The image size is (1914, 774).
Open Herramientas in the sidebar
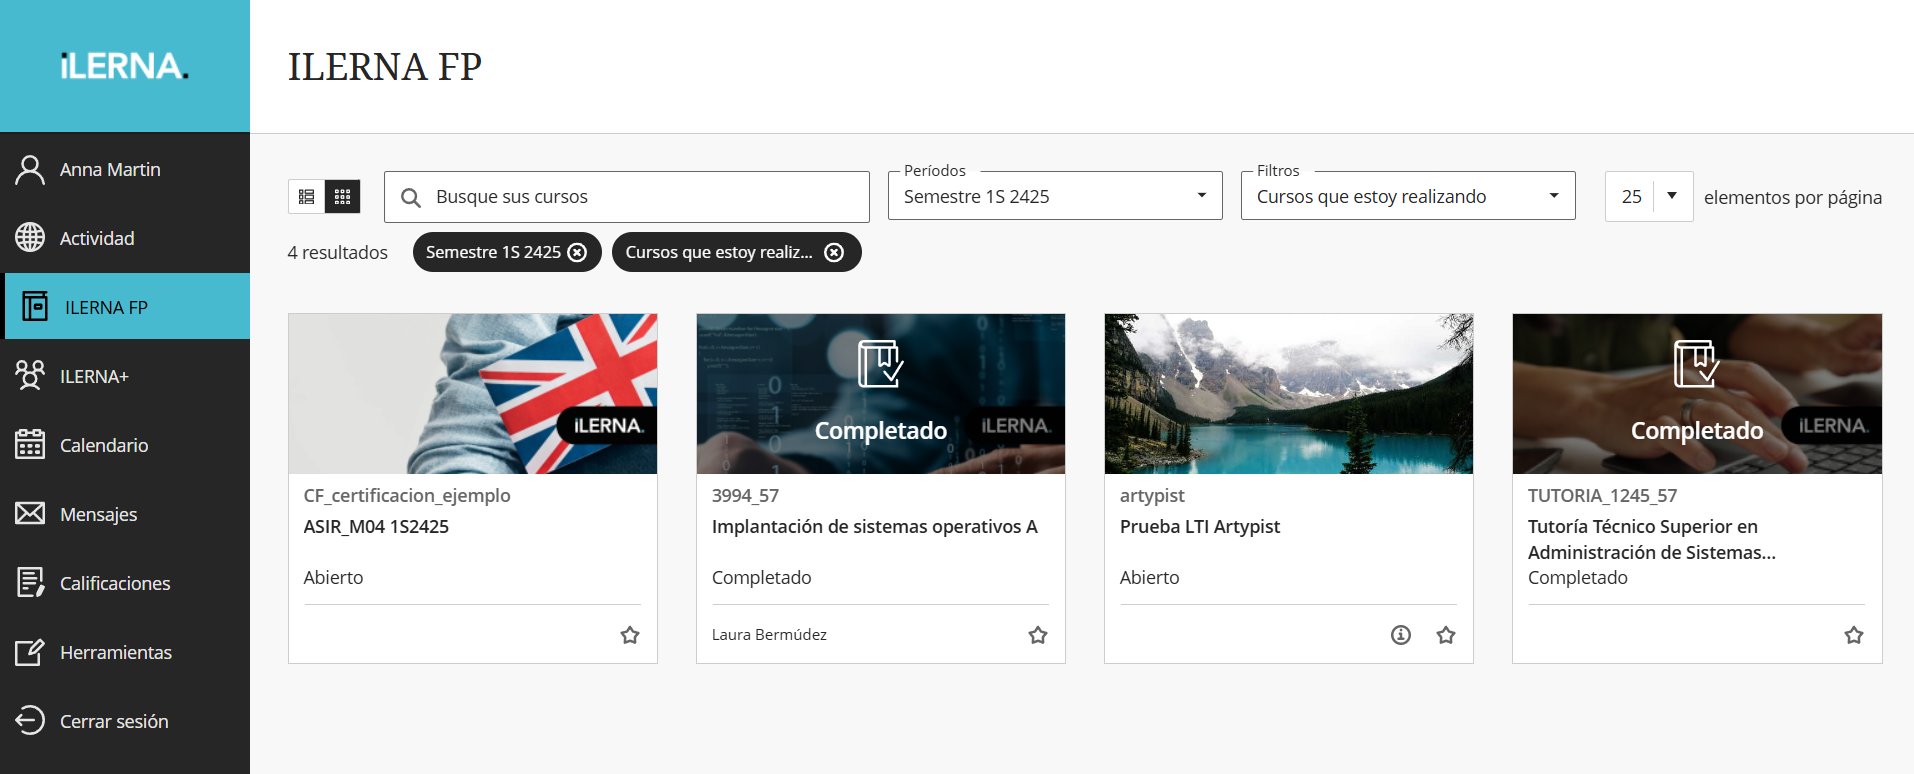pyautogui.click(x=115, y=652)
